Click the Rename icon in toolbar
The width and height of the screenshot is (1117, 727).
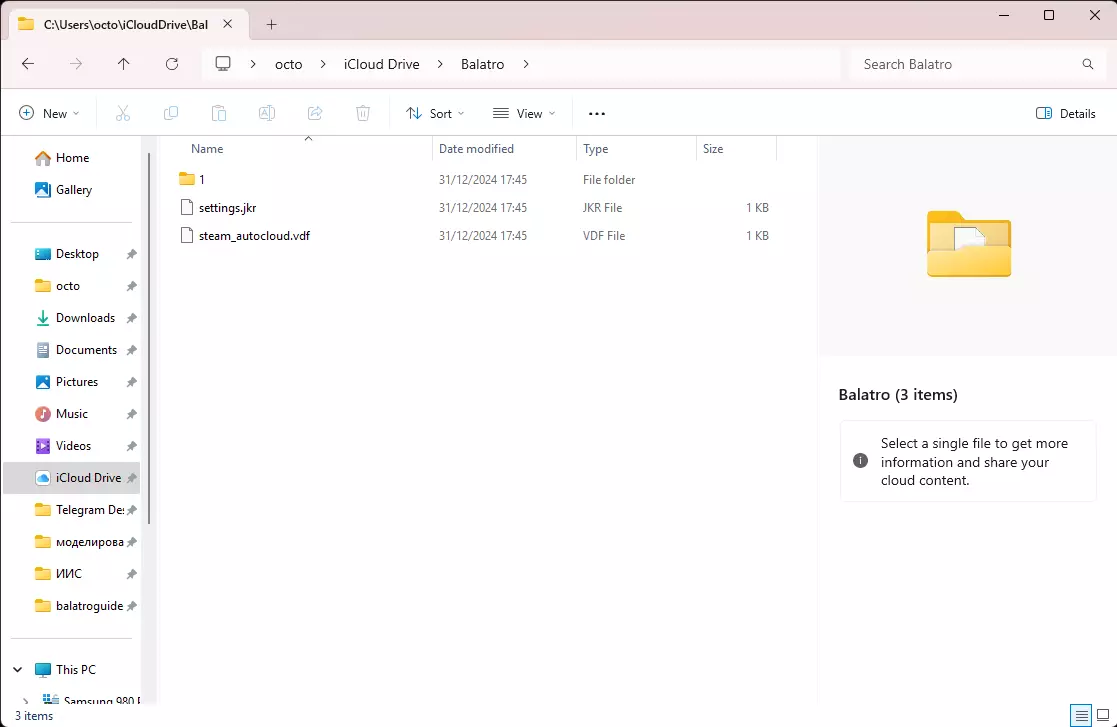tap(266, 113)
